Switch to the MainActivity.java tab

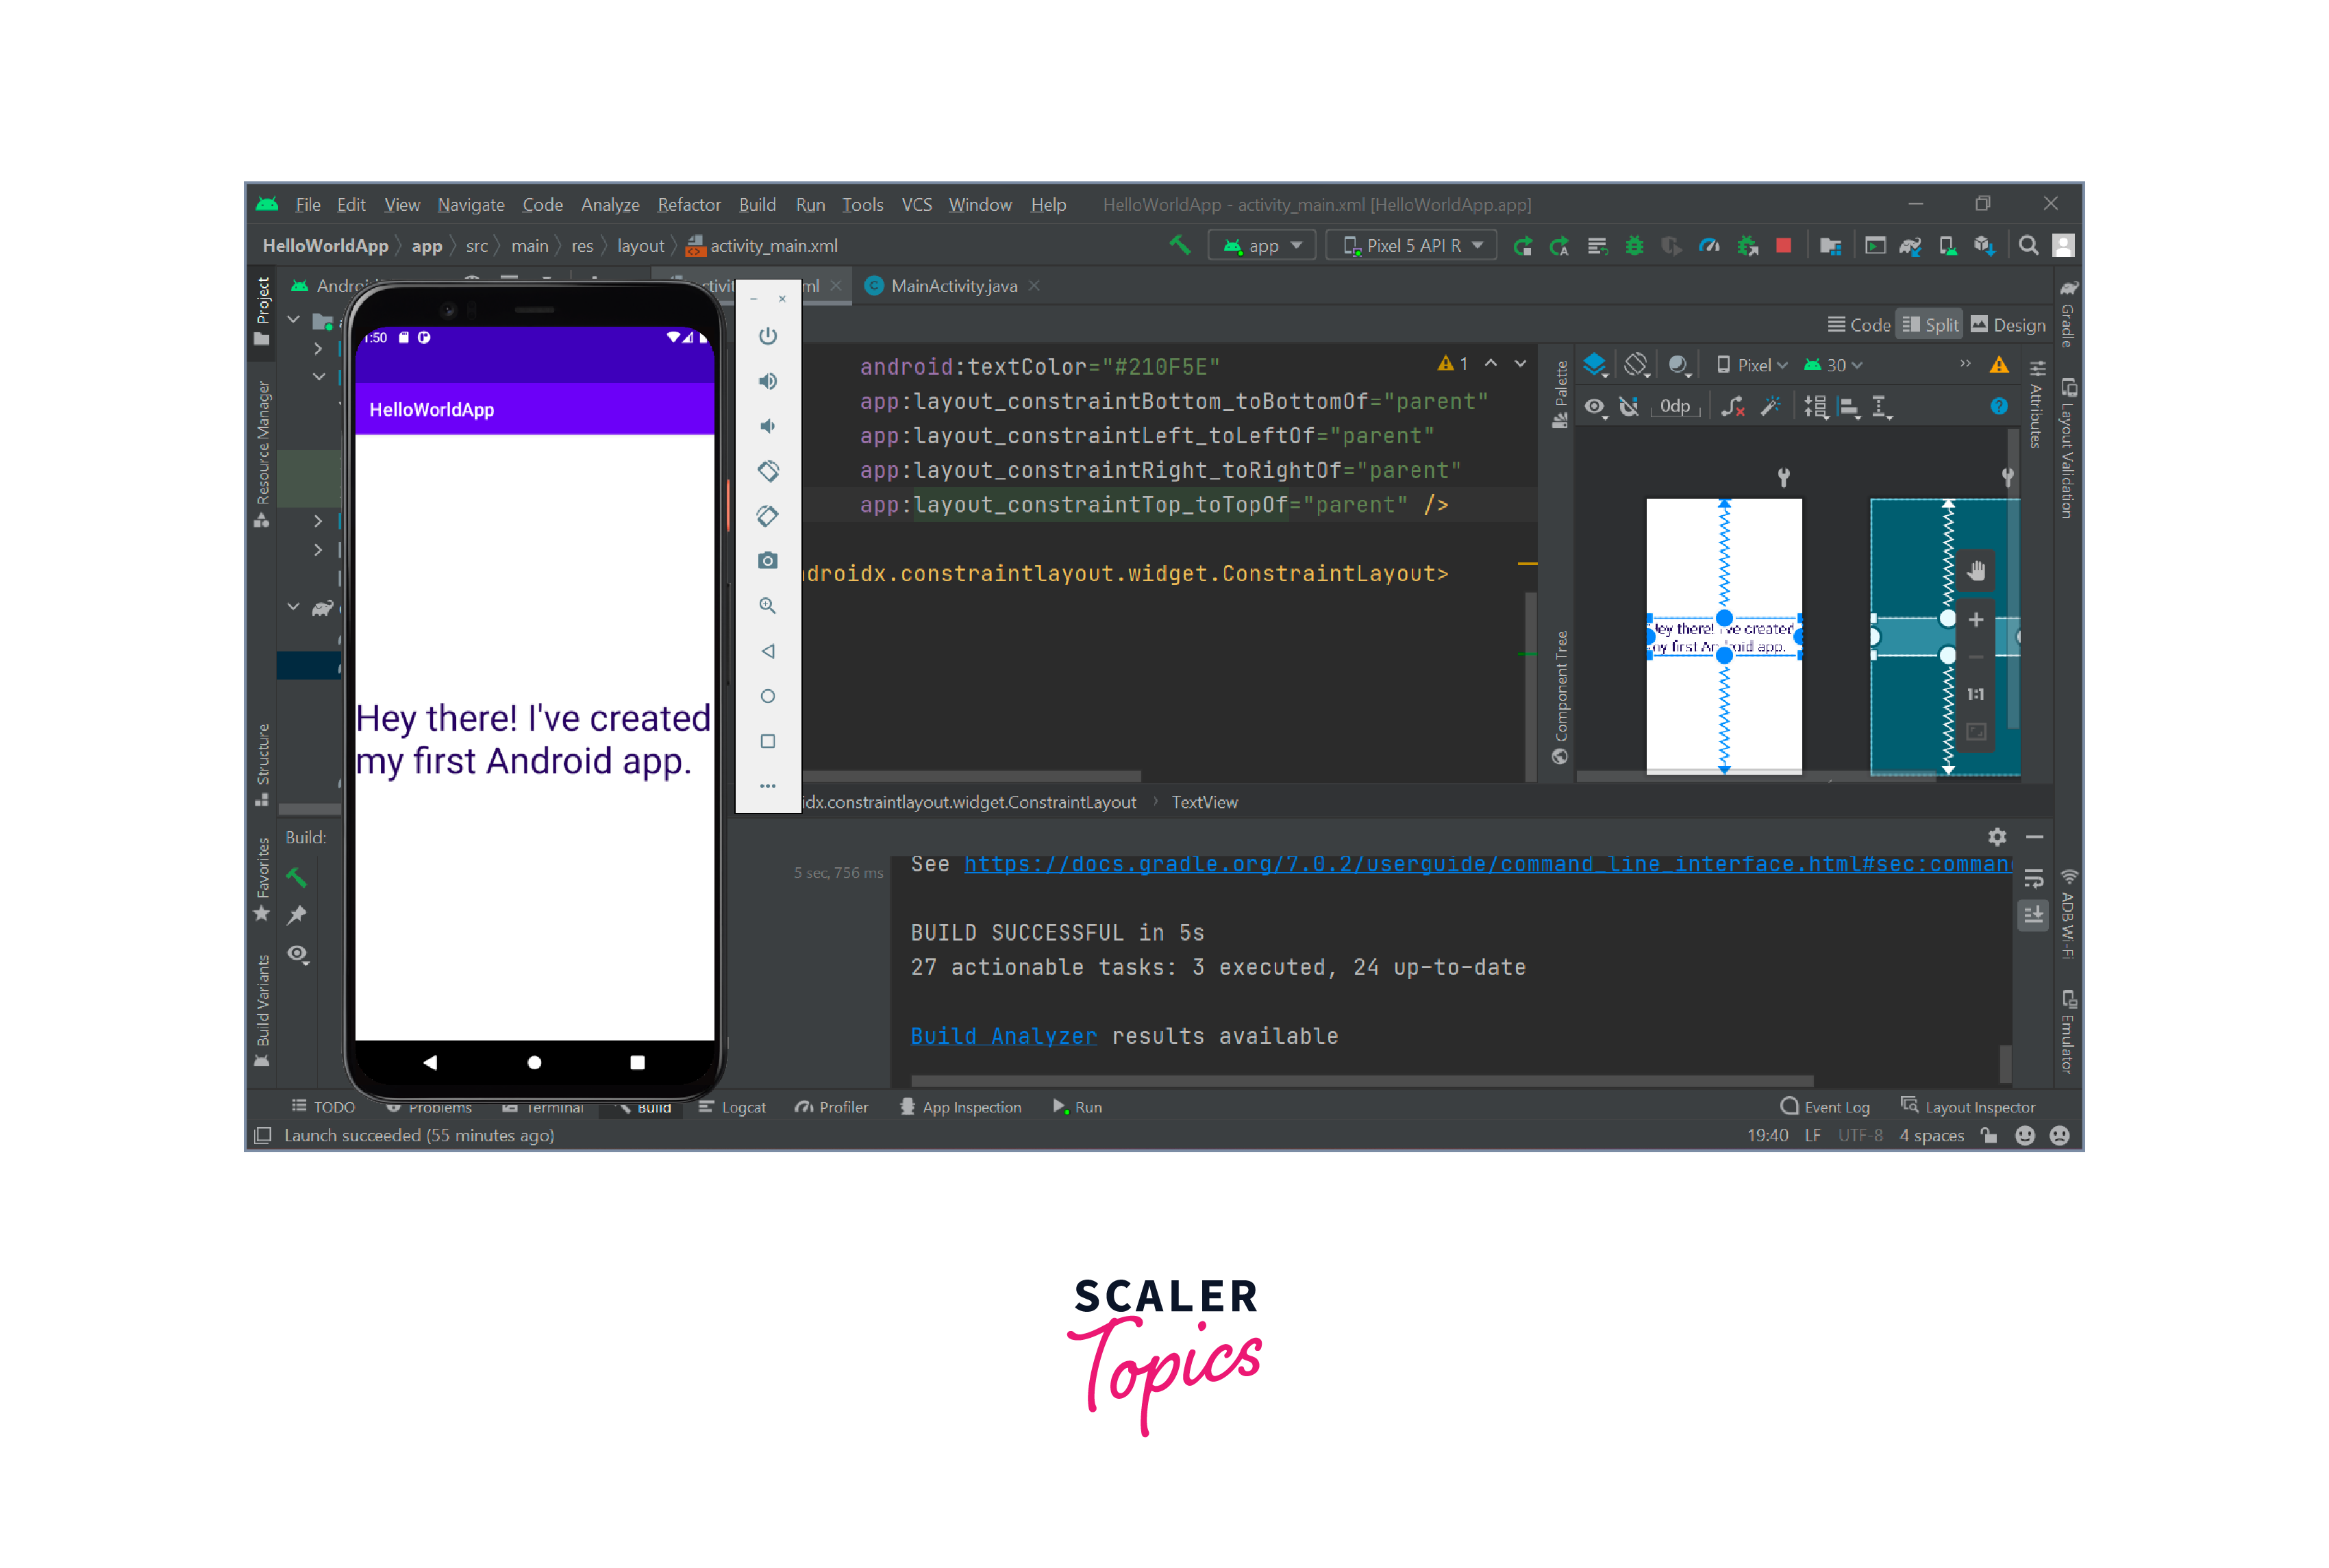(953, 286)
